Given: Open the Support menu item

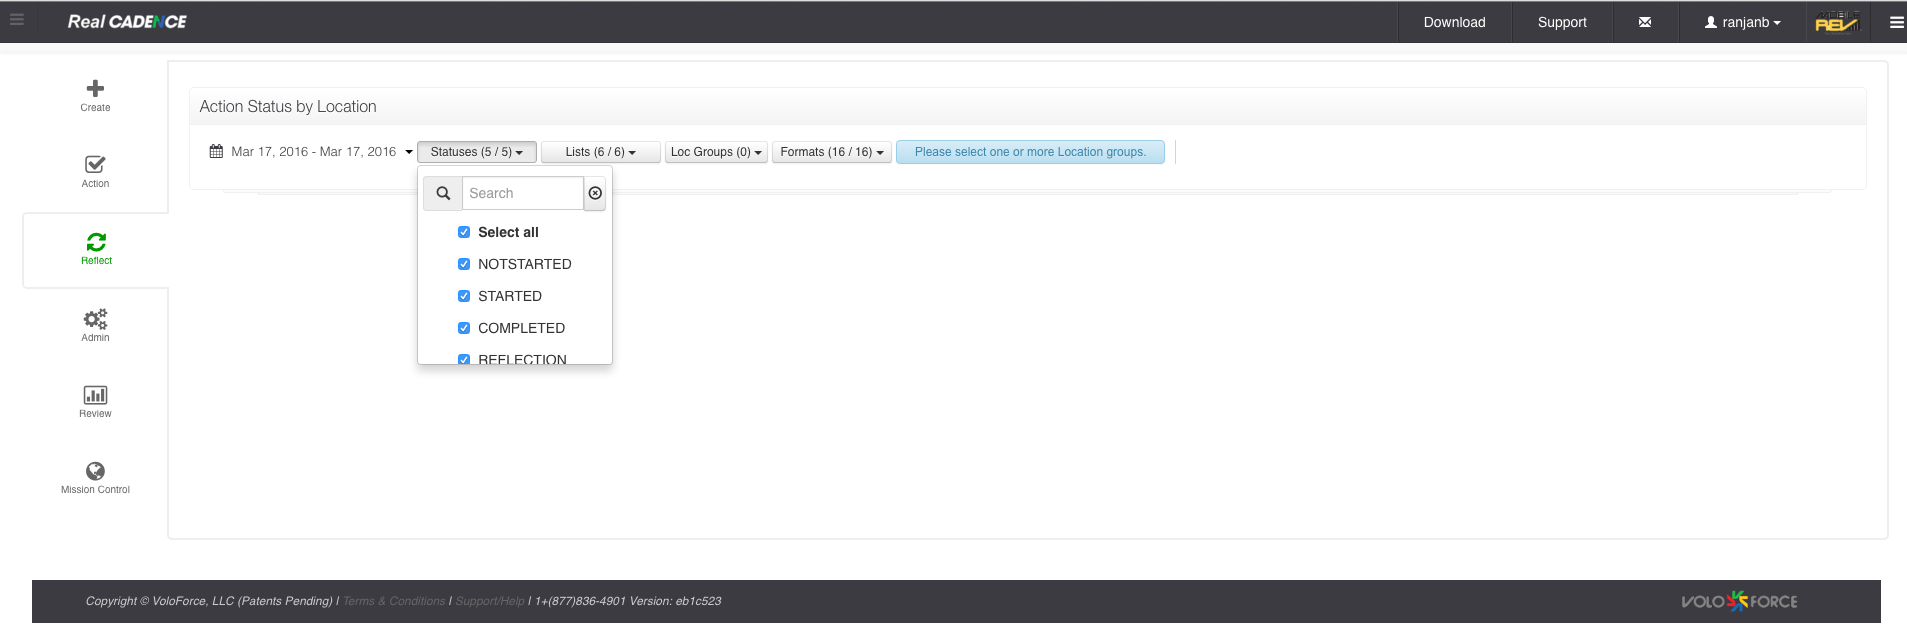Looking at the screenshot, I should (1561, 22).
